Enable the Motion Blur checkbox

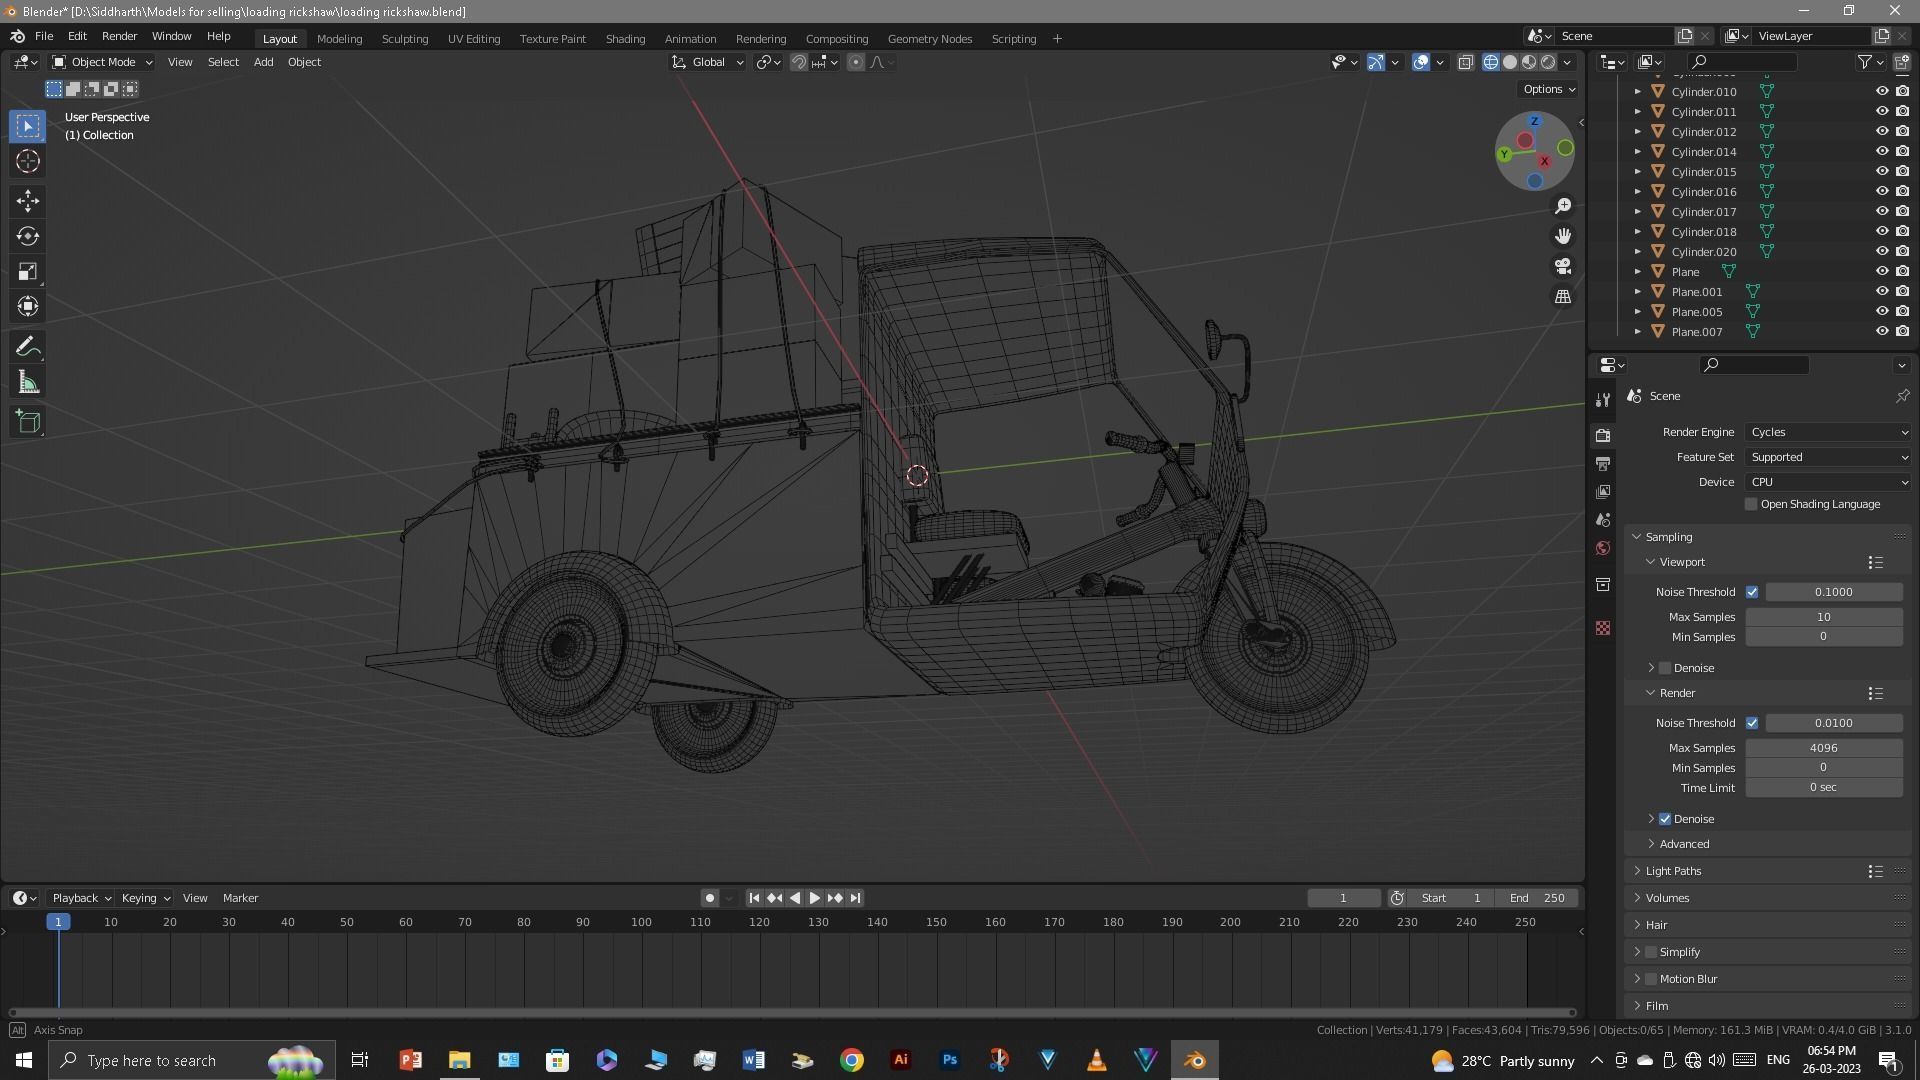[x=1651, y=979]
